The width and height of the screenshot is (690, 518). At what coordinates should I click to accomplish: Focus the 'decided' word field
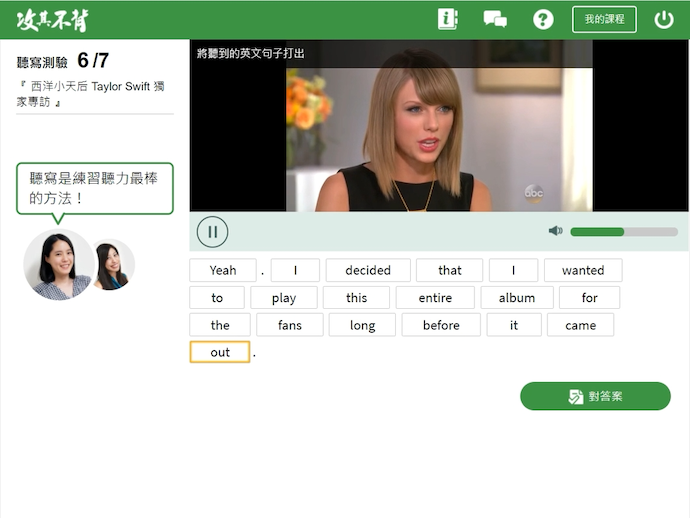point(368,270)
